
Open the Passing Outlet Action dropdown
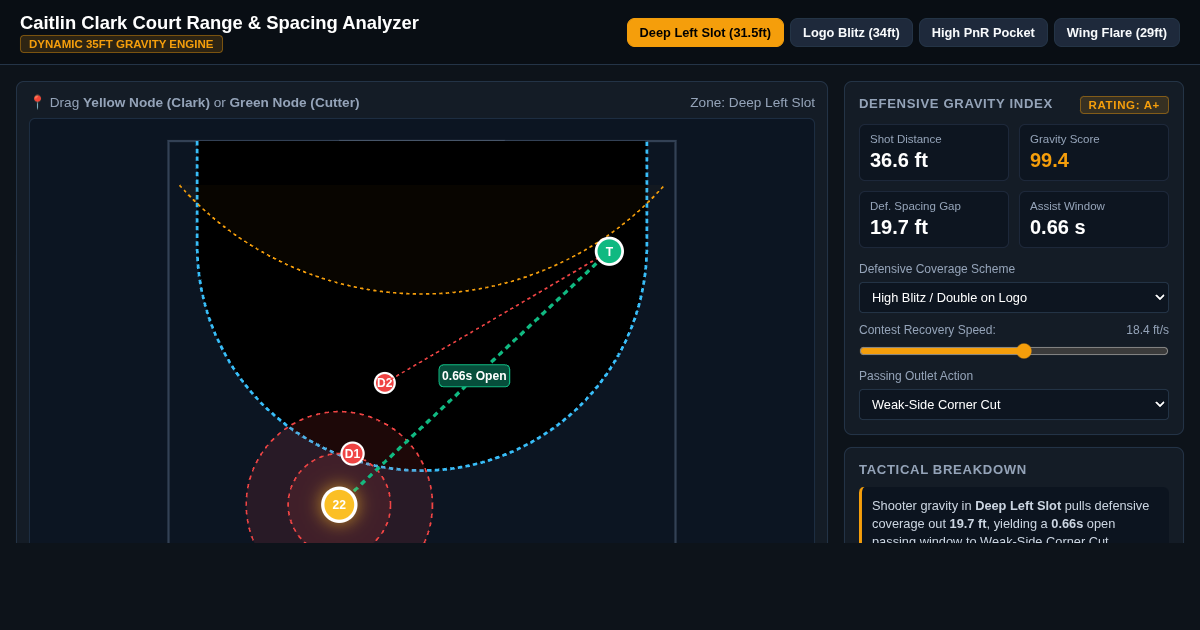coord(1014,404)
